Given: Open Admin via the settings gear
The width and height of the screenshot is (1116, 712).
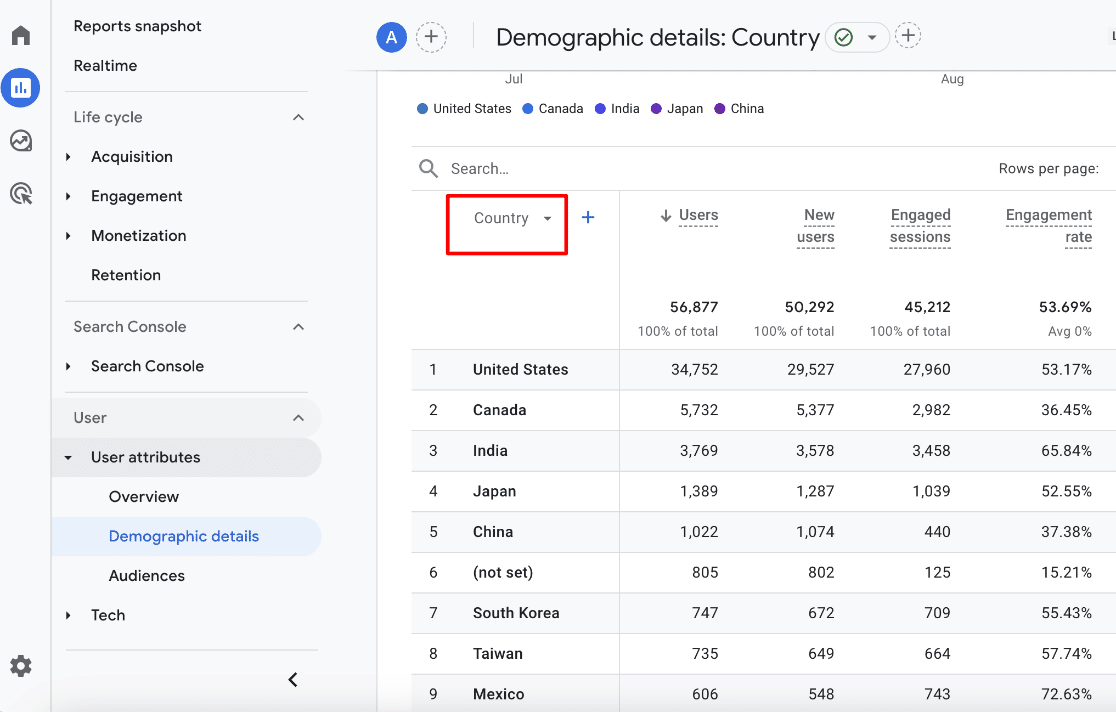Looking at the screenshot, I should pyautogui.click(x=20, y=665).
